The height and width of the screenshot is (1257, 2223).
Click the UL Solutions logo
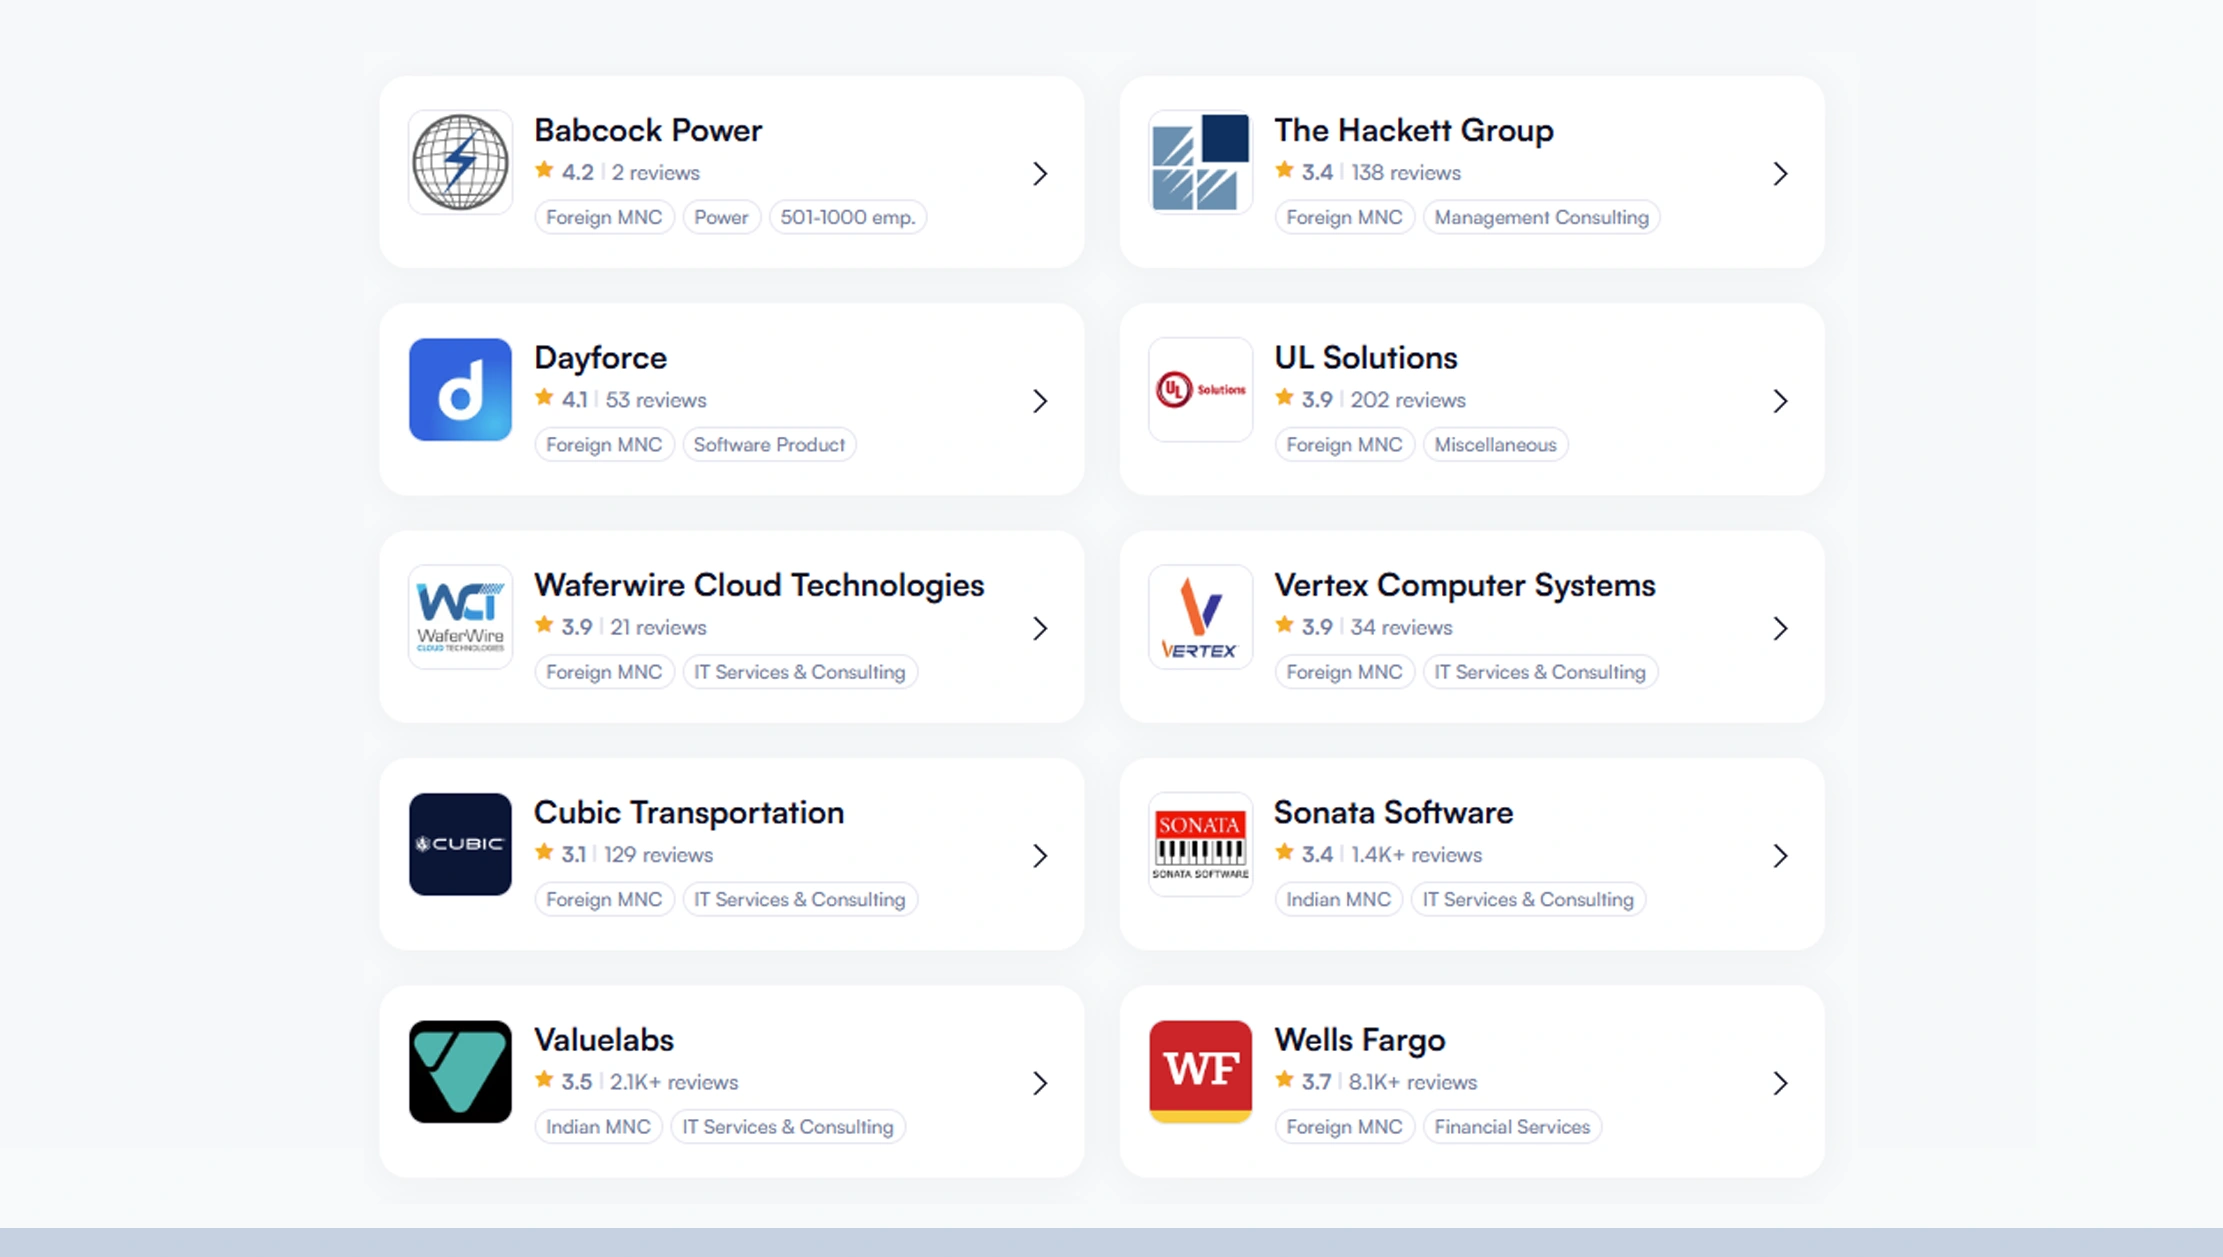point(1200,389)
